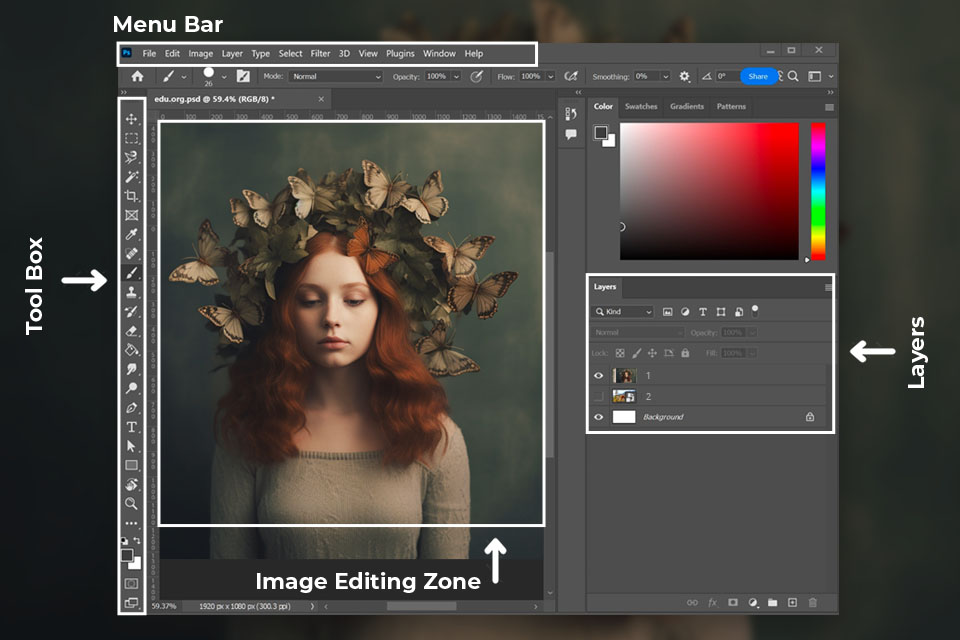This screenshot has height=640, width=960.
Task: Add a layer mask icon
Action: pos(733,603)
